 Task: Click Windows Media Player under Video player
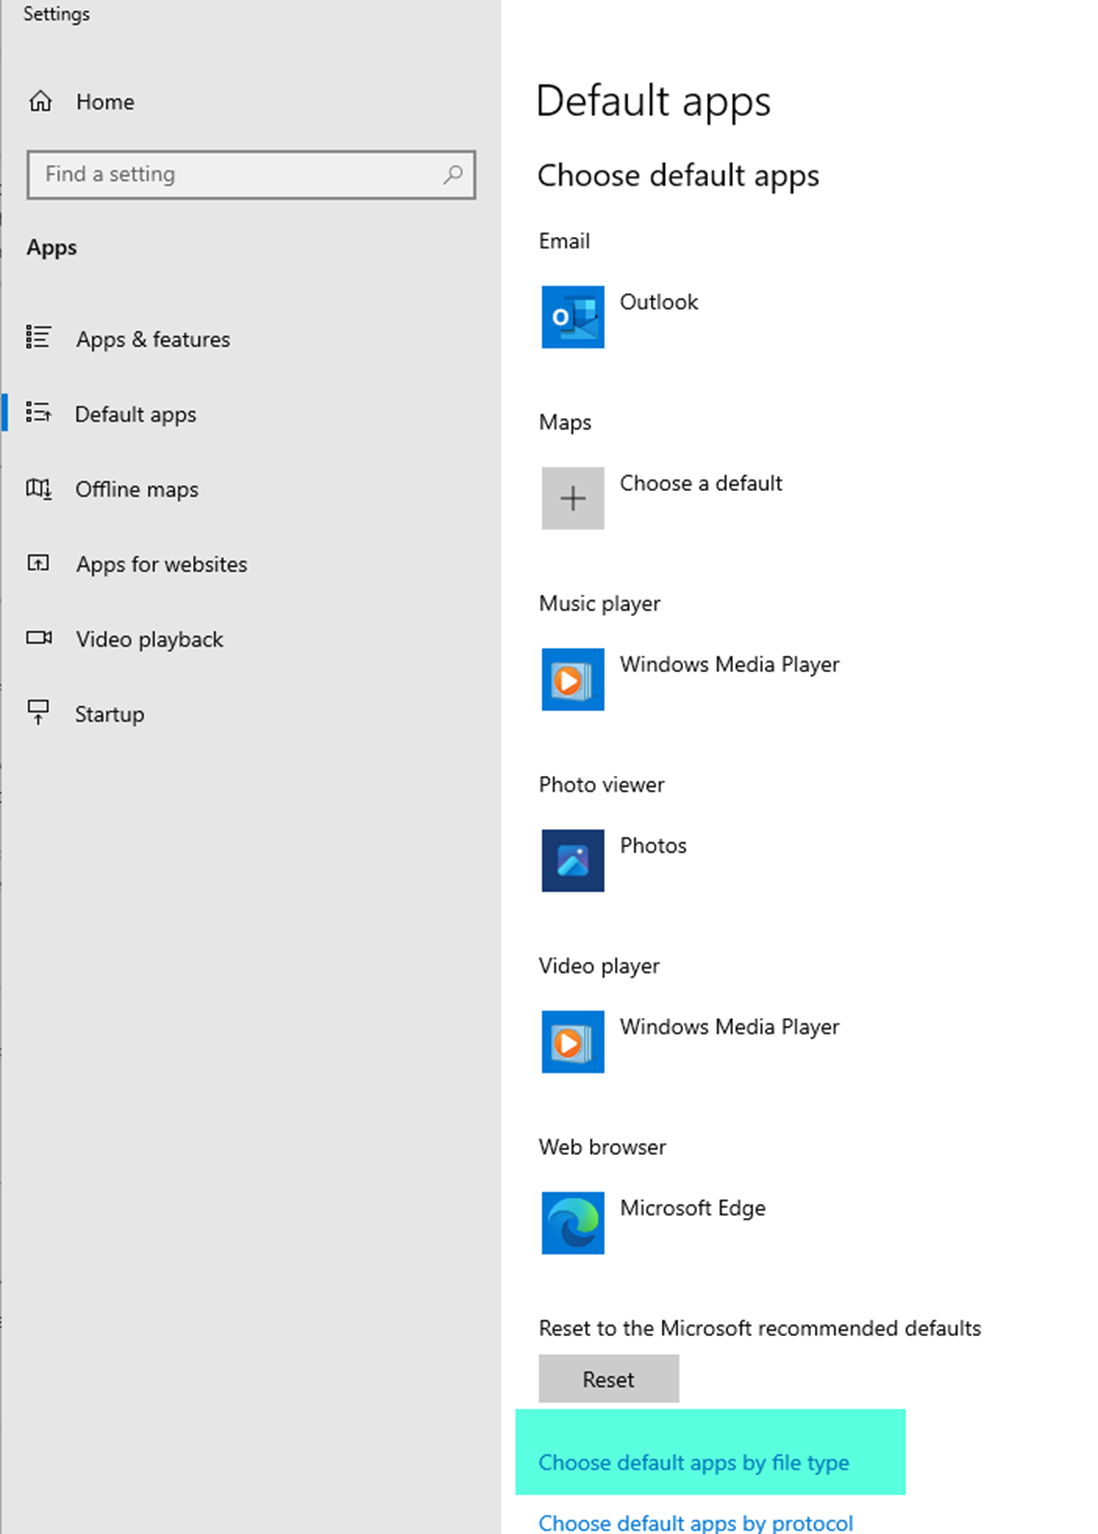tap(730, 1027)
